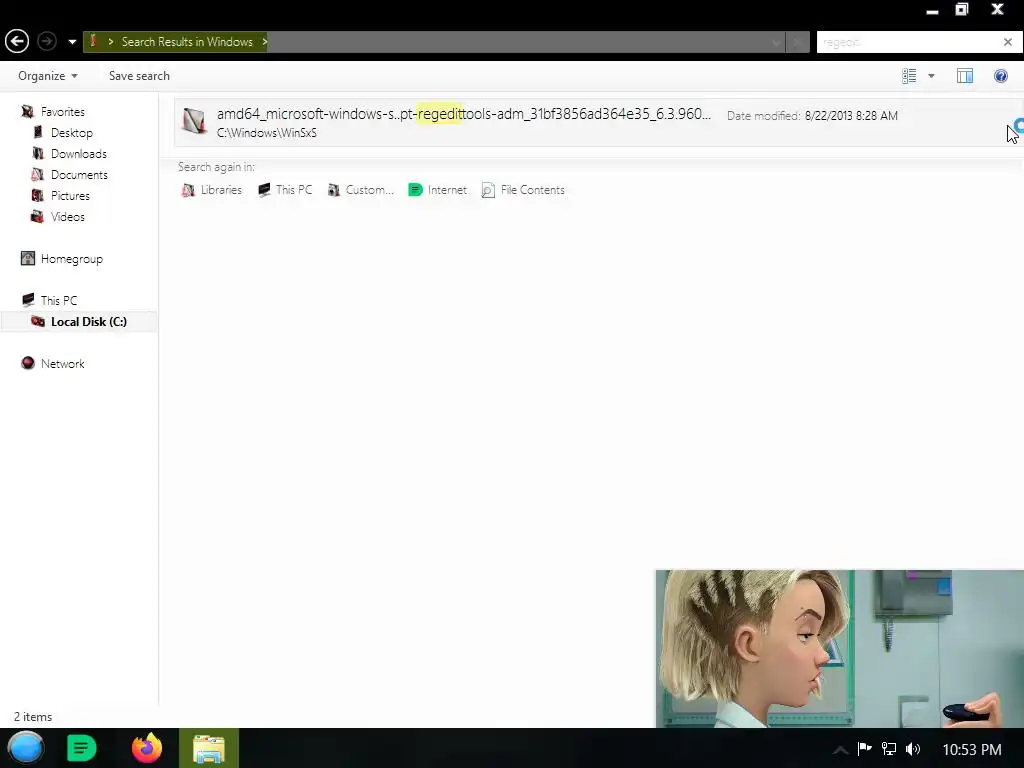Search again in File Contents

(523, 190)
